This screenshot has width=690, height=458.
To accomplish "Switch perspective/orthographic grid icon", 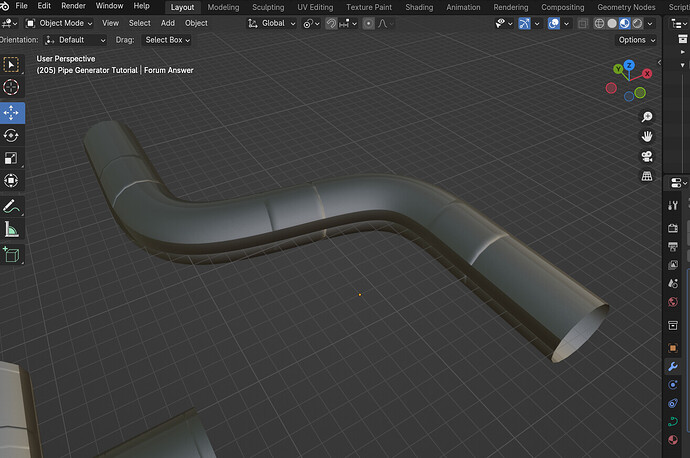I will (x=646, y=176).
